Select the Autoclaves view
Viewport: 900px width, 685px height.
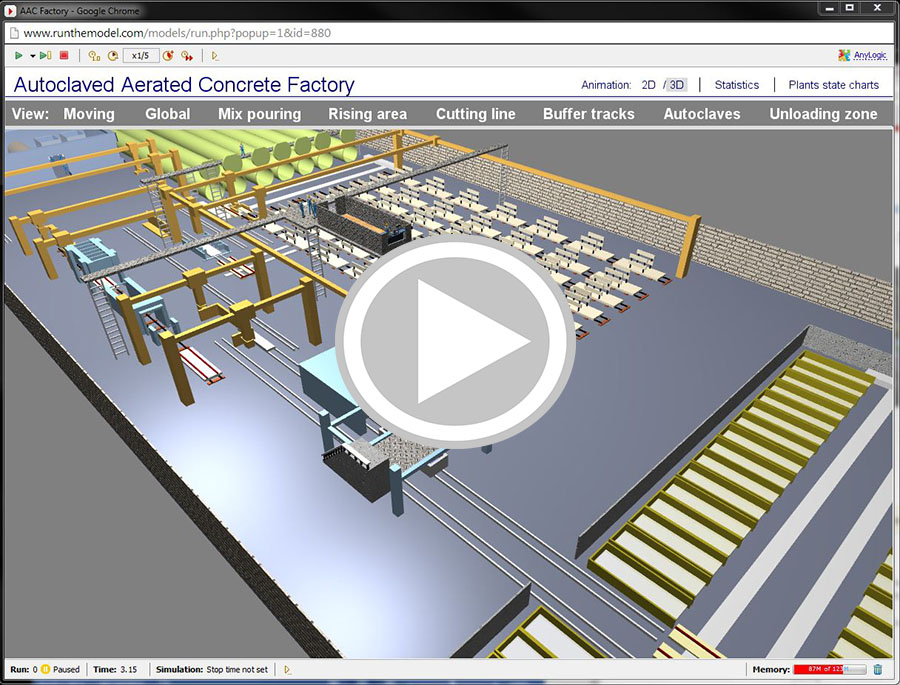pos(703,114)
